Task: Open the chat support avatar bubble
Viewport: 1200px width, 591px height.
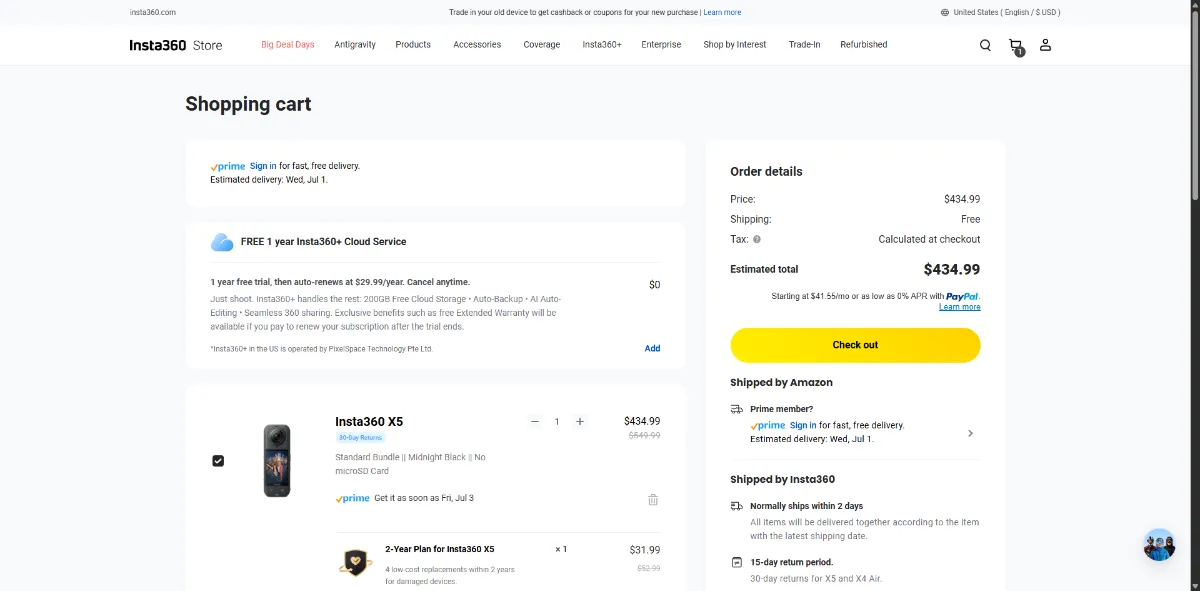Action: [1159, 545]
